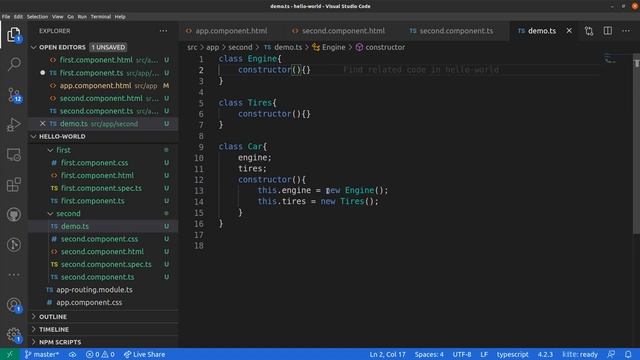This screenshot has width=640, height=360.
Task: Close the demo.ts editor tab
Action: point(569,31)
